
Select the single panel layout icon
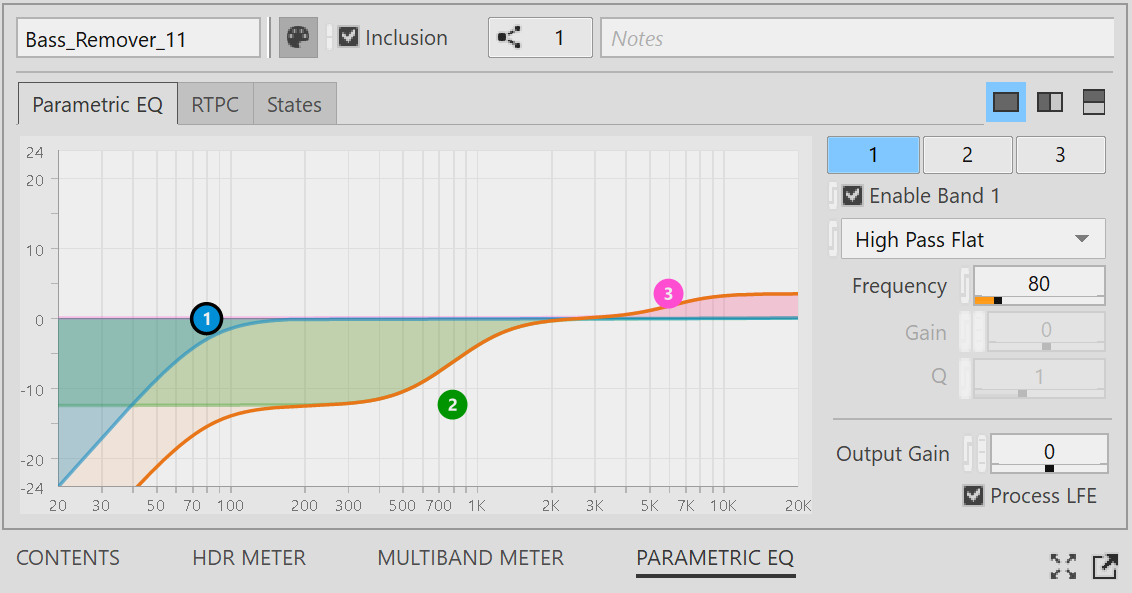pyautogui.click(x=1006, y=102)
